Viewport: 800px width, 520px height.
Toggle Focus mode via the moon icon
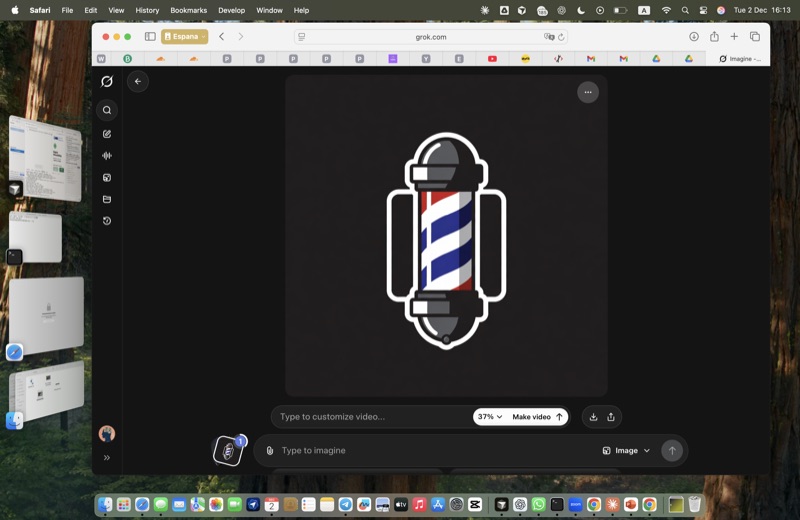click(581, 10)
